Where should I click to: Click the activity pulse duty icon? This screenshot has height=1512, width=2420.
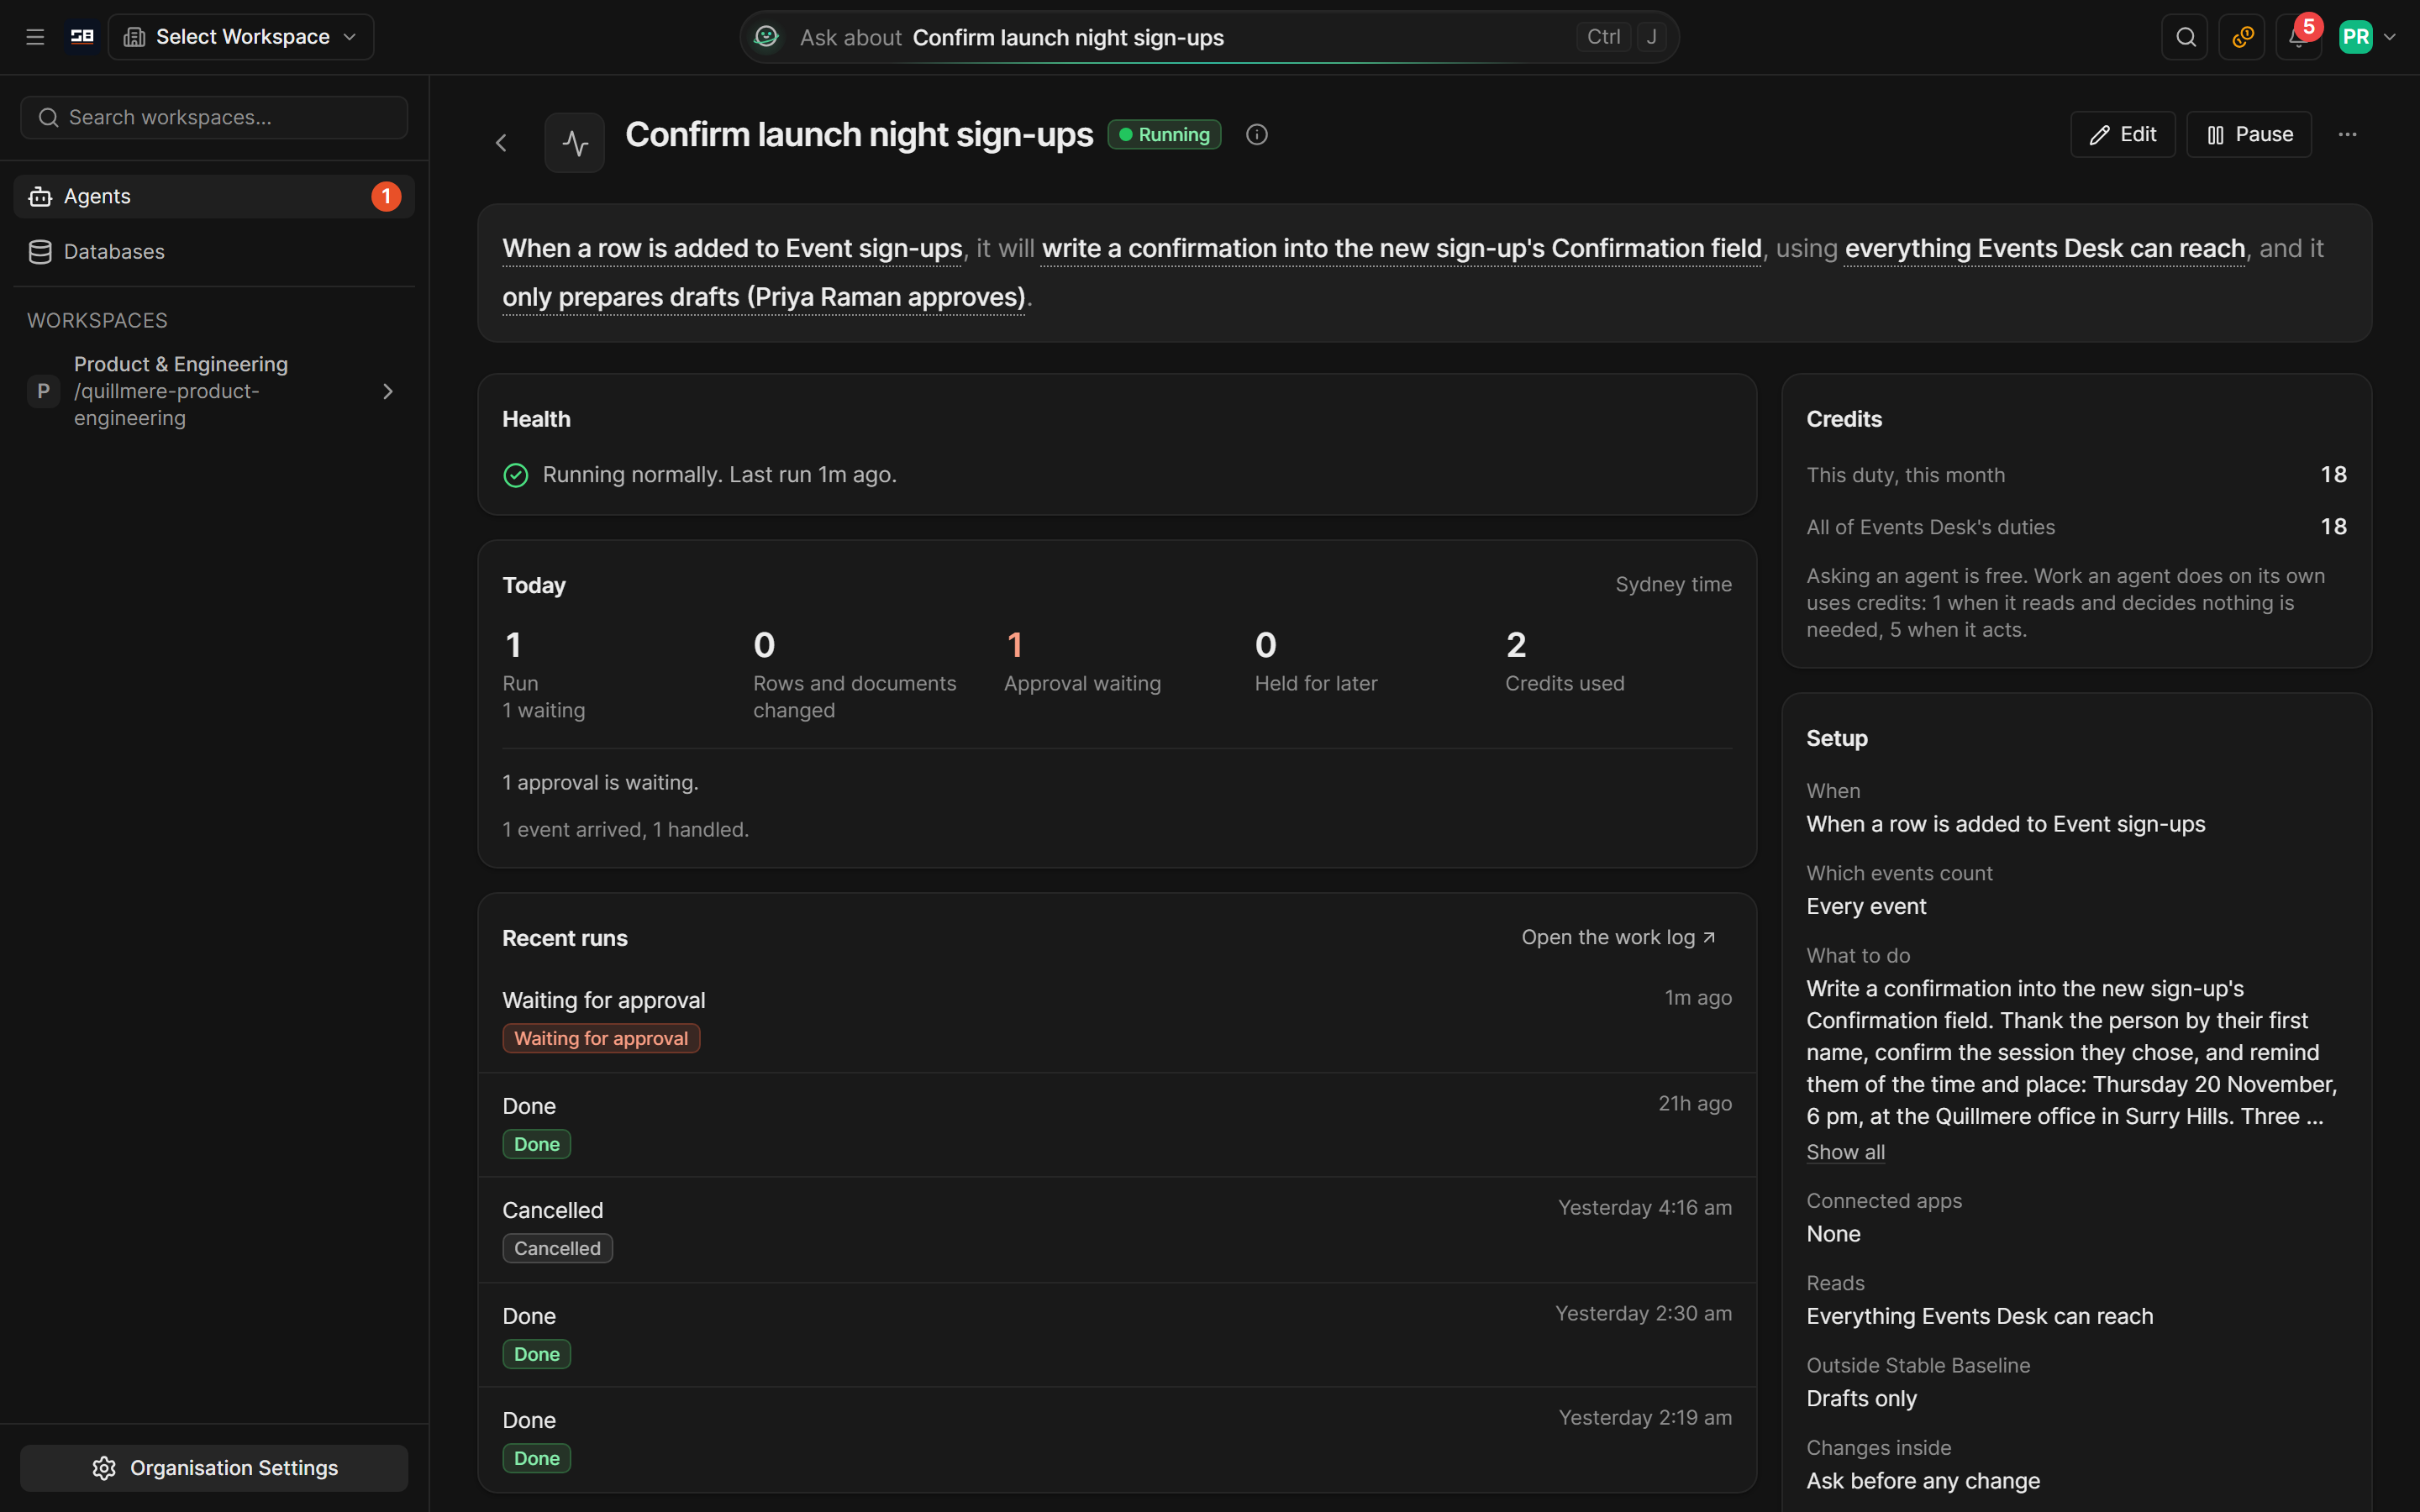pos(575,143)
